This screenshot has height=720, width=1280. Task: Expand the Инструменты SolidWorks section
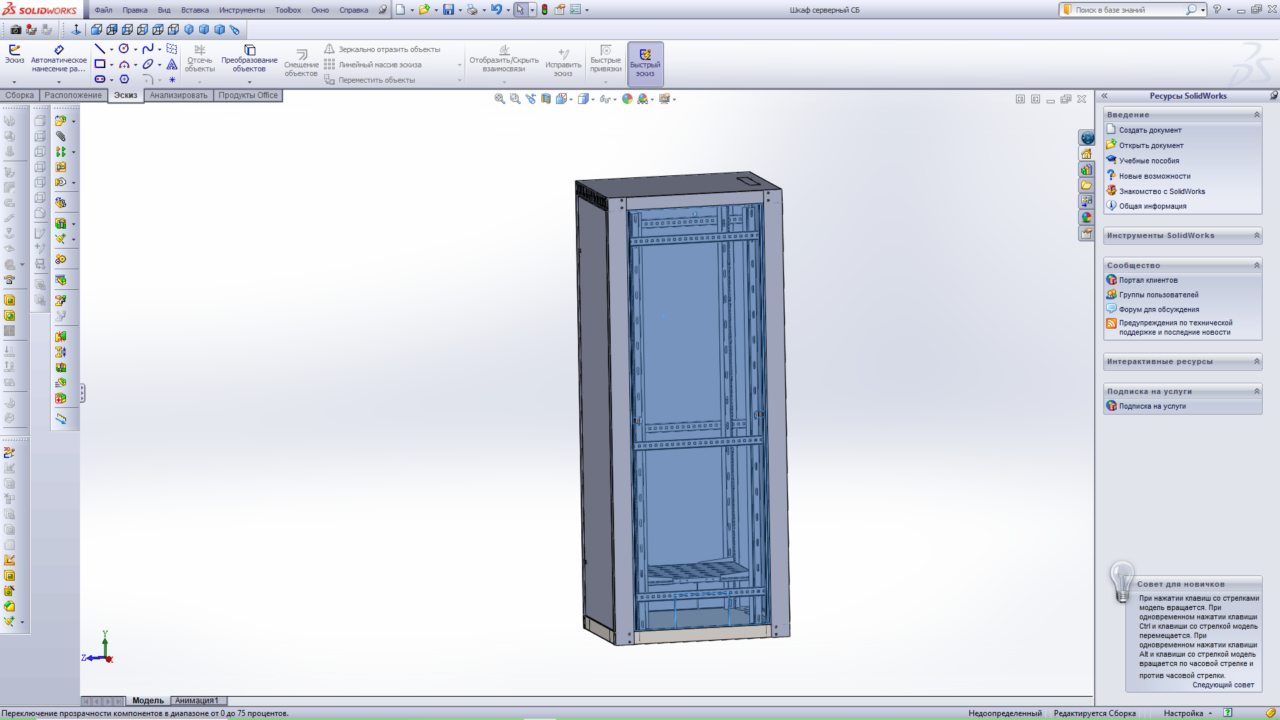click(1257, 236)
